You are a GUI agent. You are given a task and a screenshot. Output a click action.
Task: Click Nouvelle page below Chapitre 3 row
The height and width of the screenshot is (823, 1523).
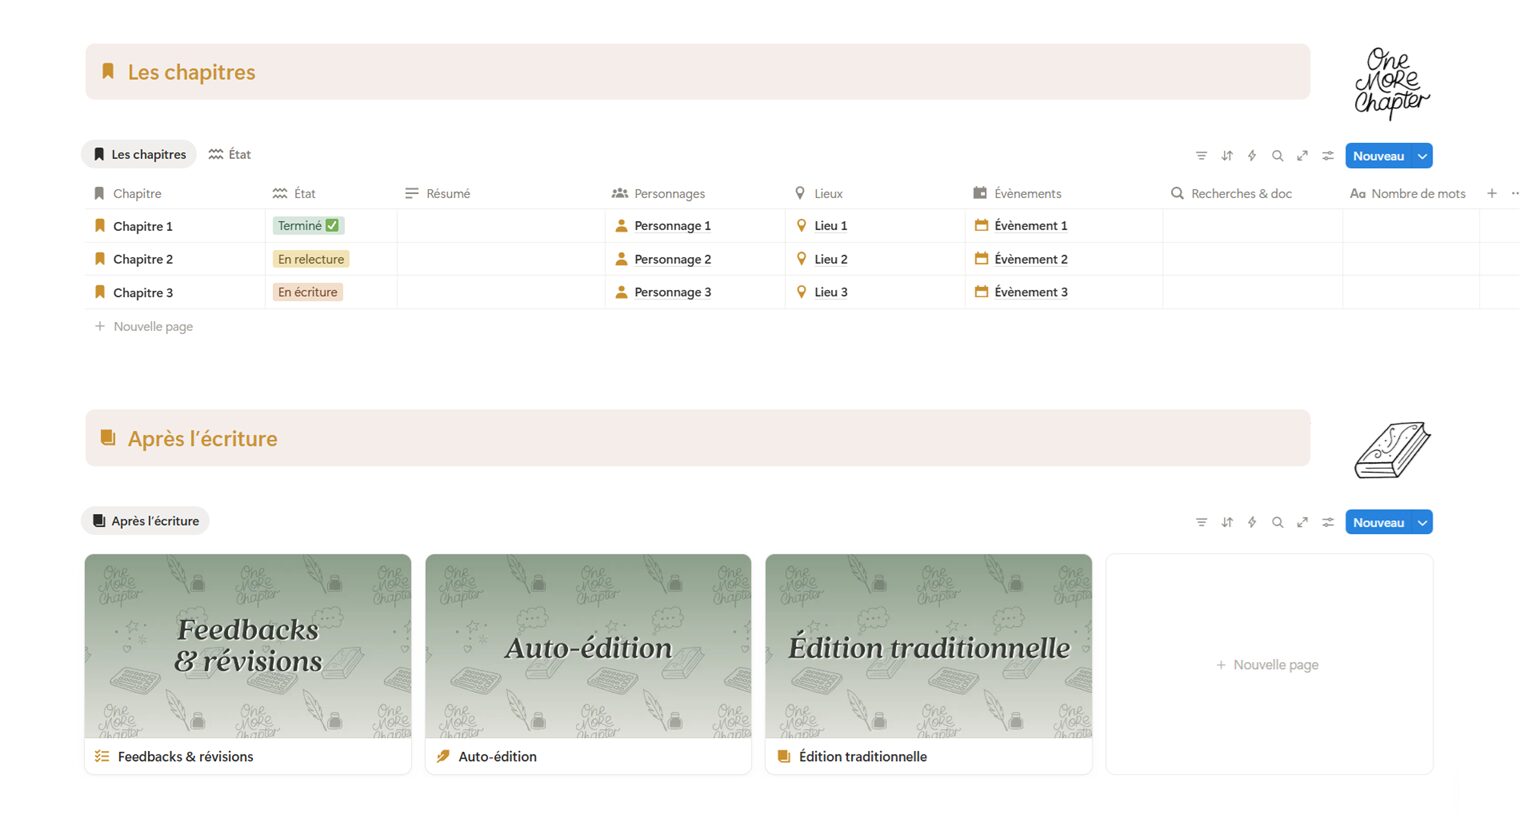tap(152, 326)
